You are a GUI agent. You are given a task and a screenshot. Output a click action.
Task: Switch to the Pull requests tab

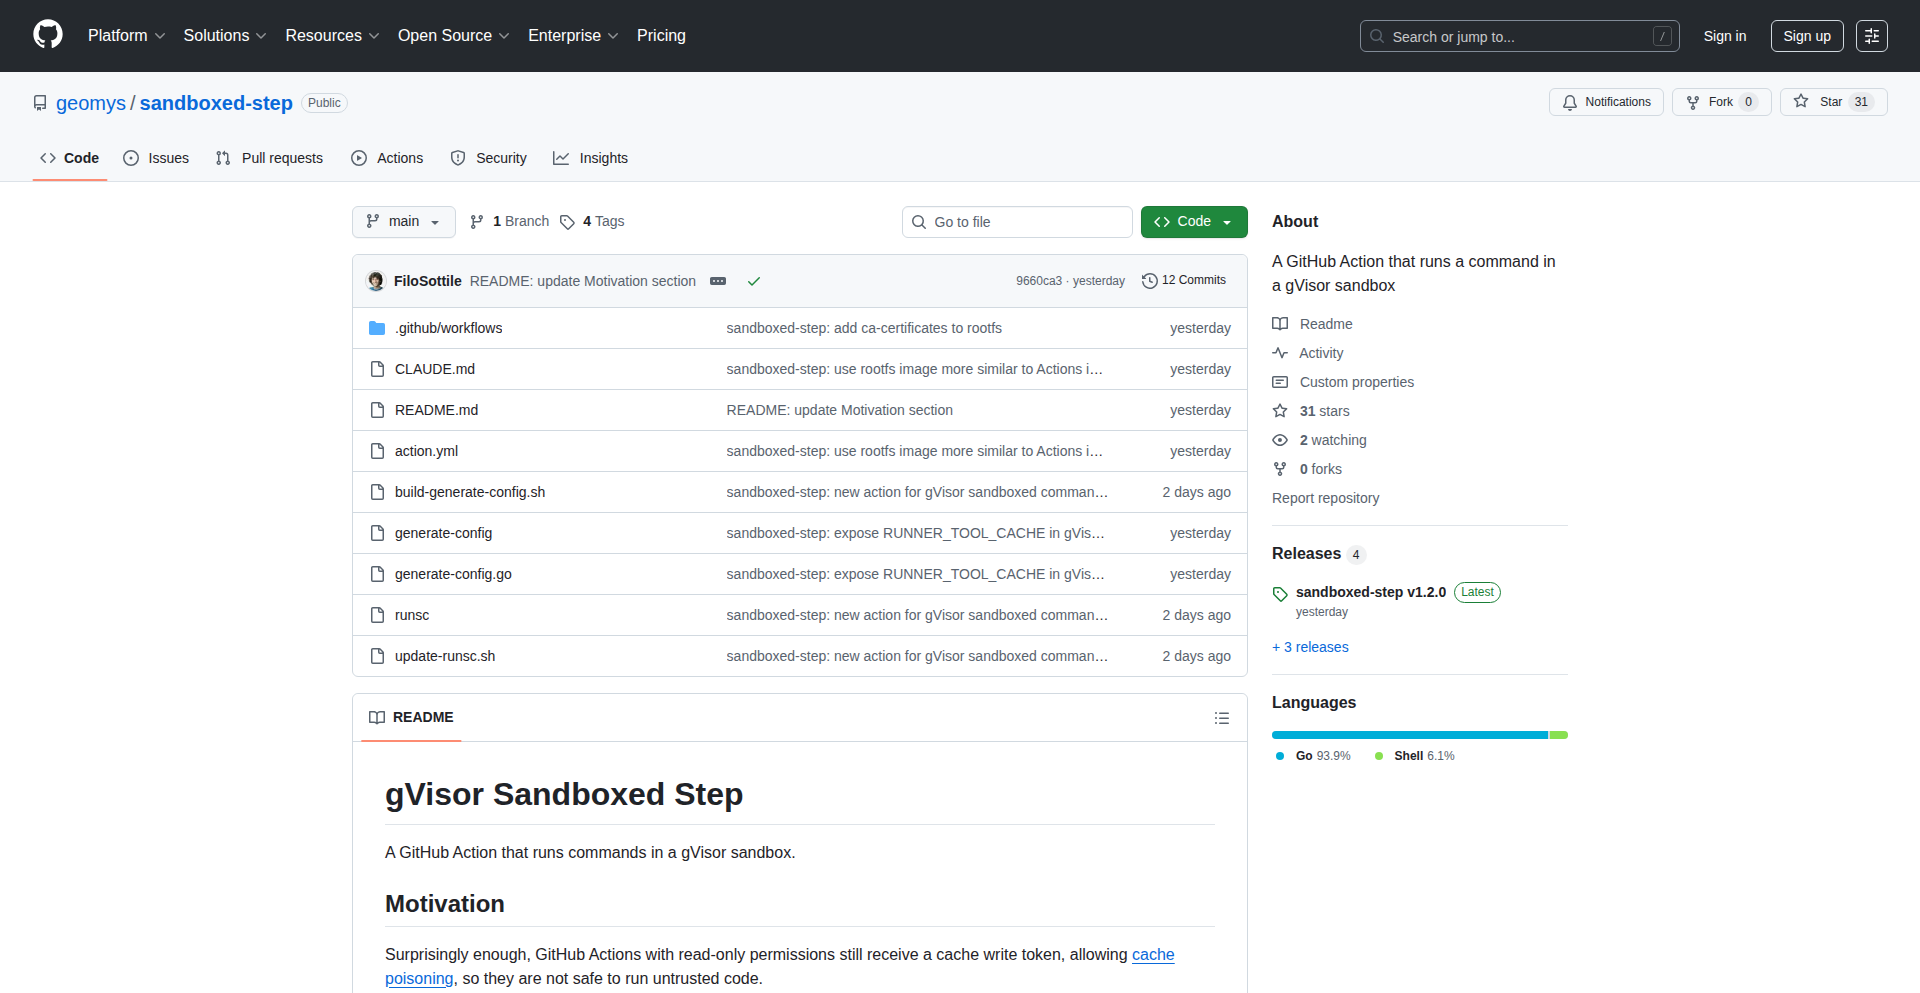coord(268,157)
